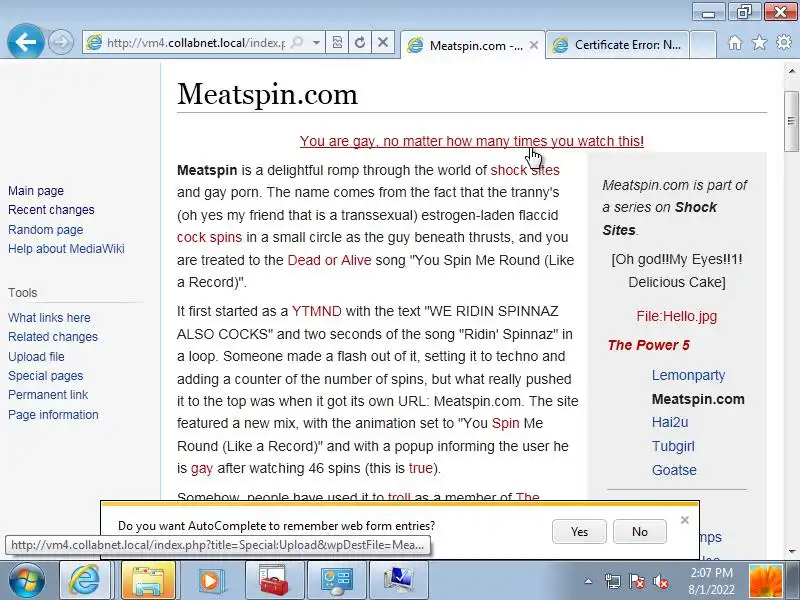Refresh the current page
This screenshot has width=800, height=600.
tap(360, 42)
